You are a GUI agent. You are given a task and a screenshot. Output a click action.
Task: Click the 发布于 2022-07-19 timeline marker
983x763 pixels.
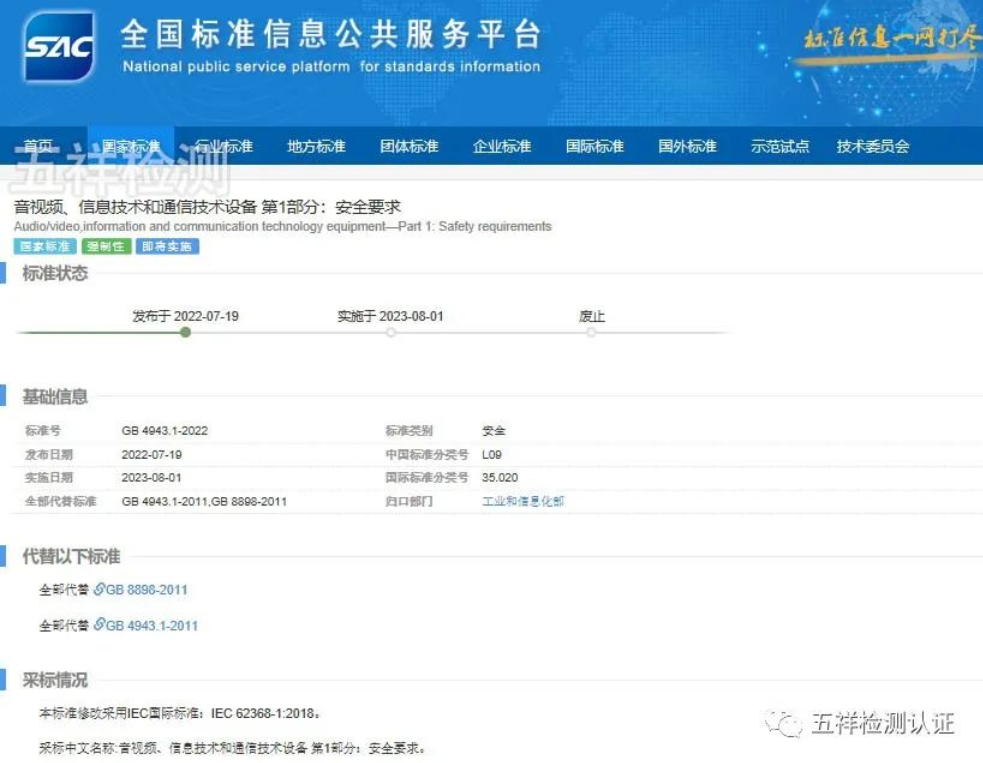pos(185,332)
